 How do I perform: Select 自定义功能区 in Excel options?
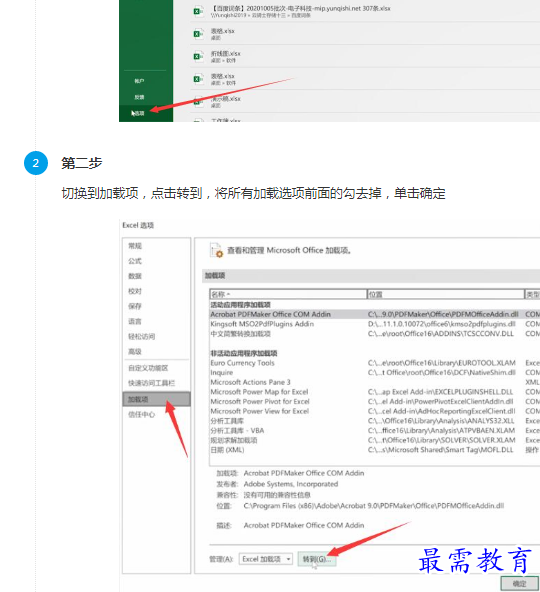(x=148, y=368)
